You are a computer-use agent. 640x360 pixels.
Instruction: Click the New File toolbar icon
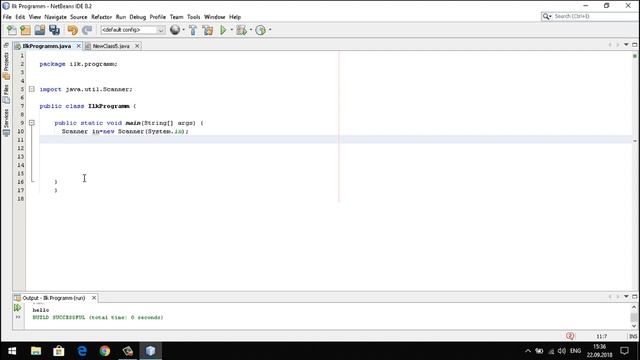click(11, 30)
